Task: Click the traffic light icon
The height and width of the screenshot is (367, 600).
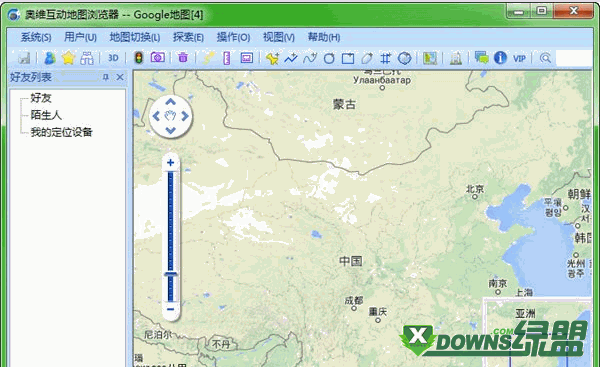Action: click(139, 58)
